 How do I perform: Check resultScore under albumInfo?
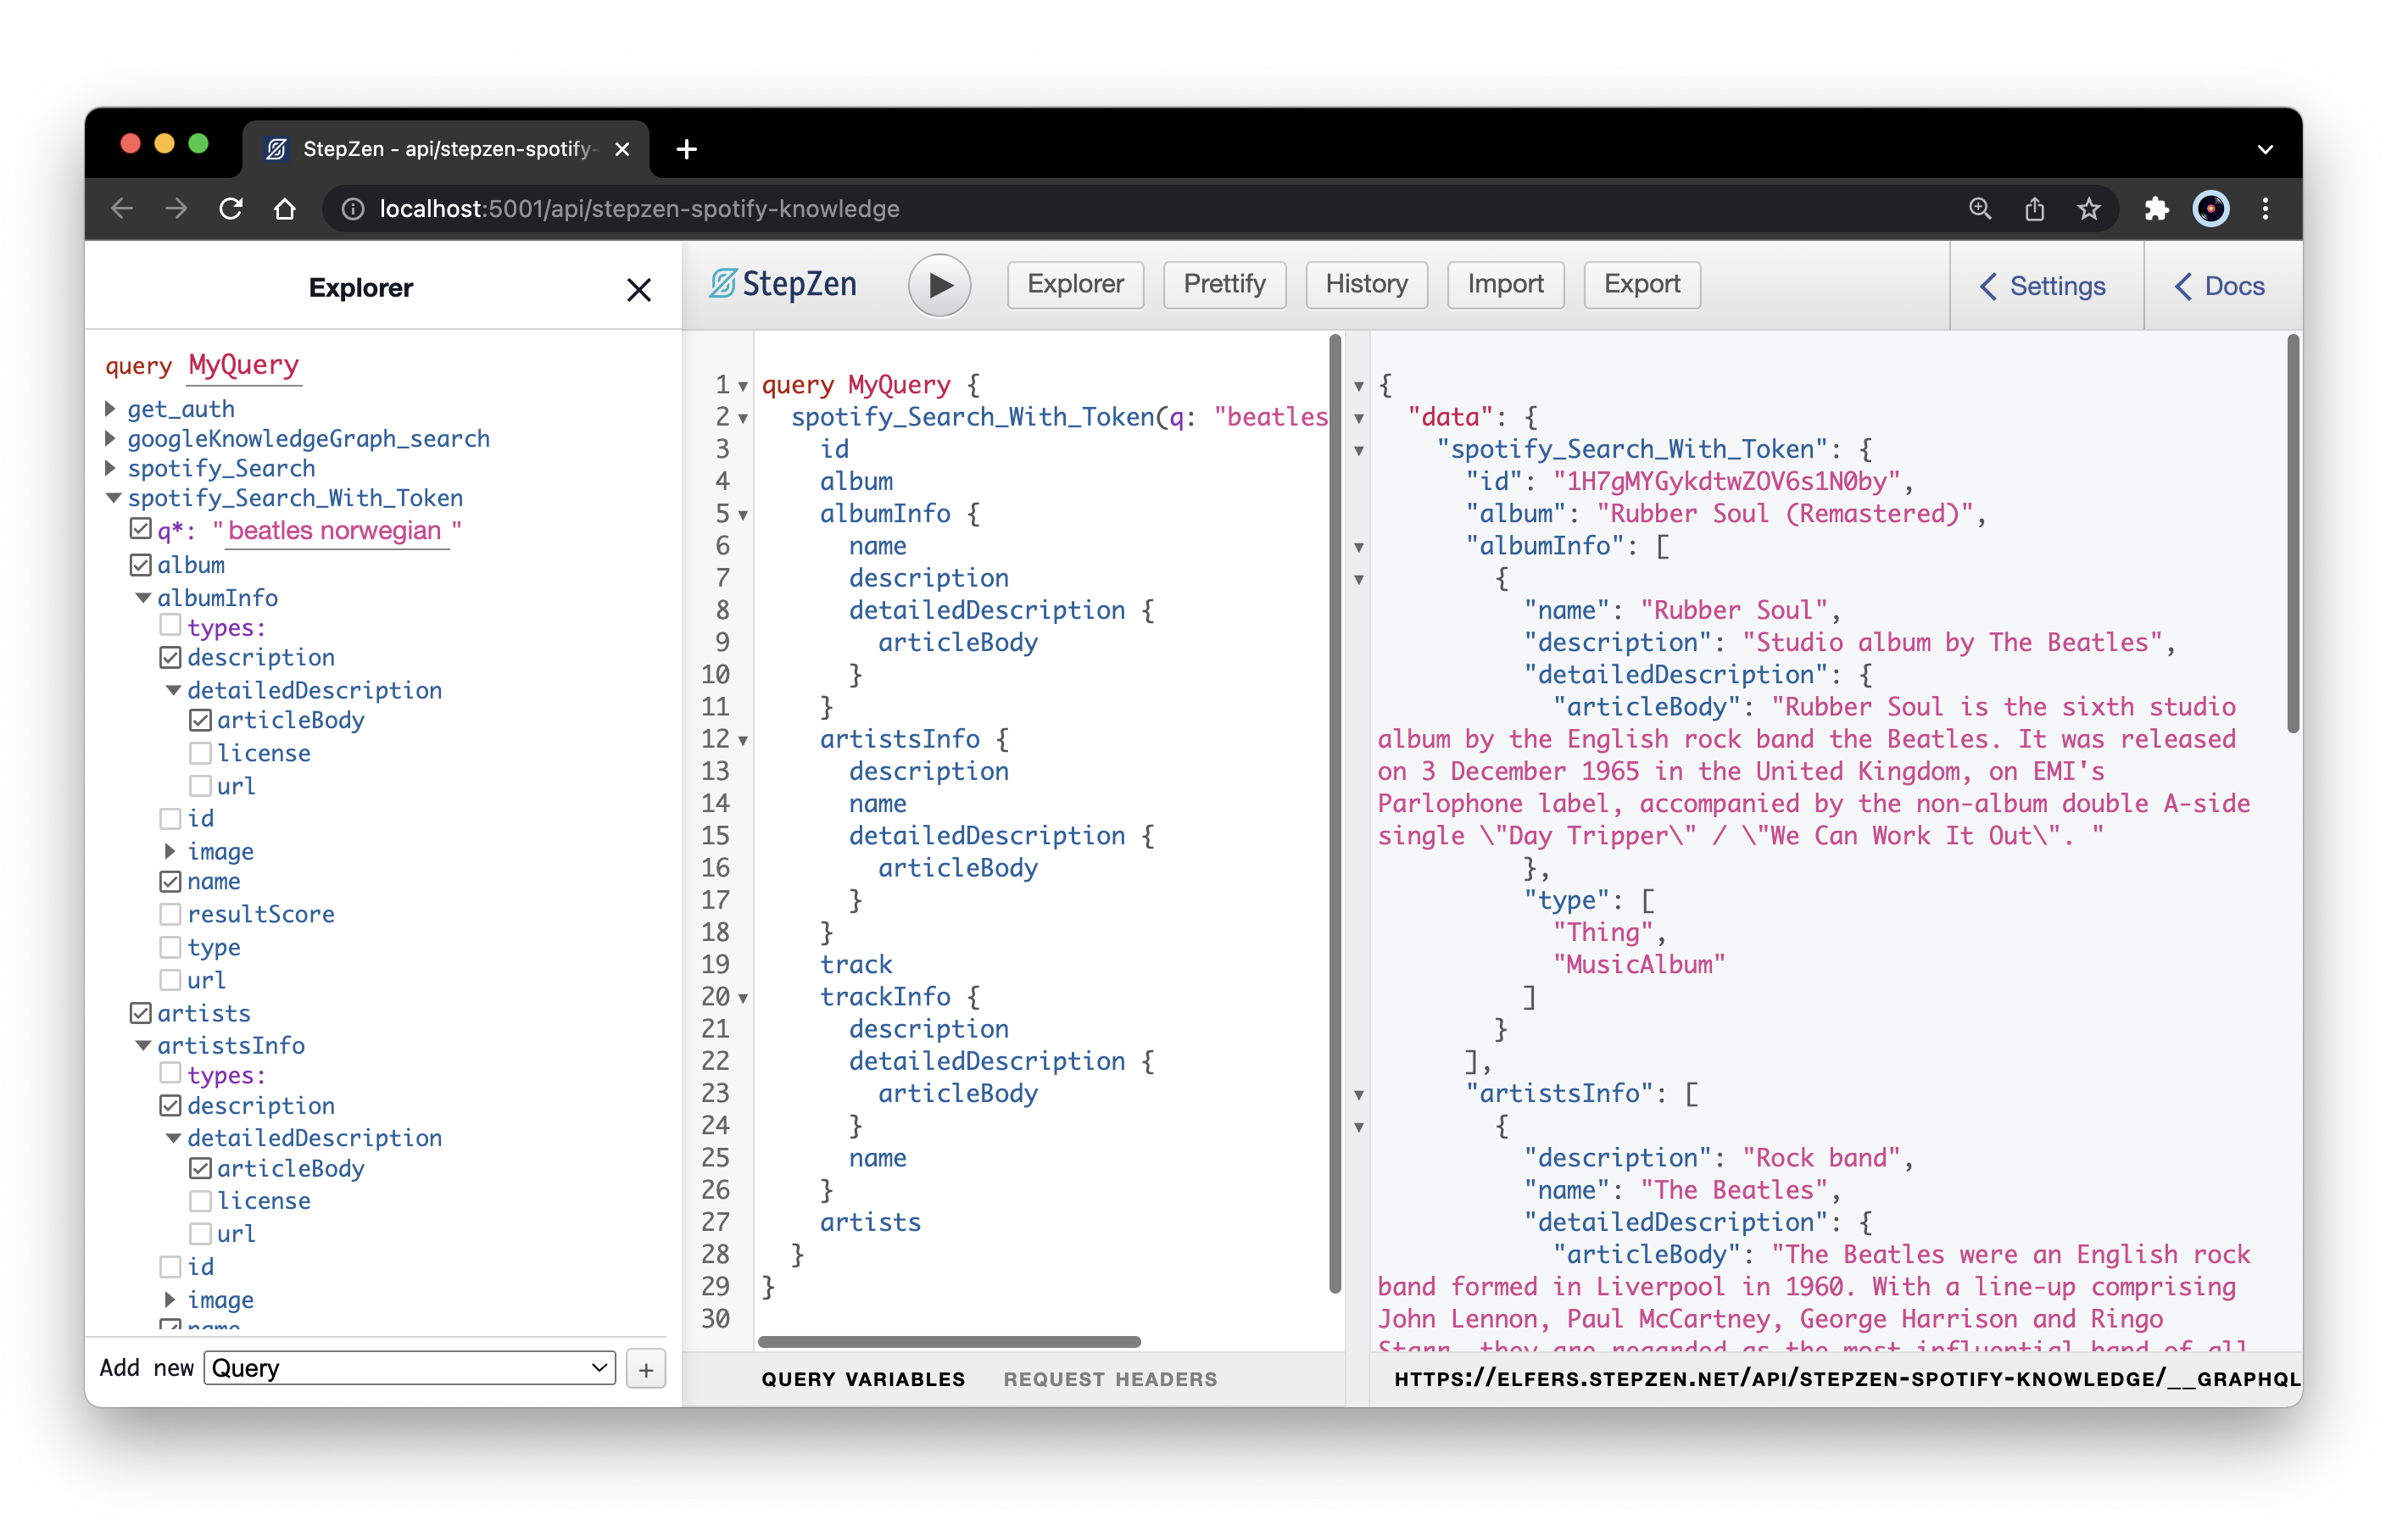[x=170, y=914]
